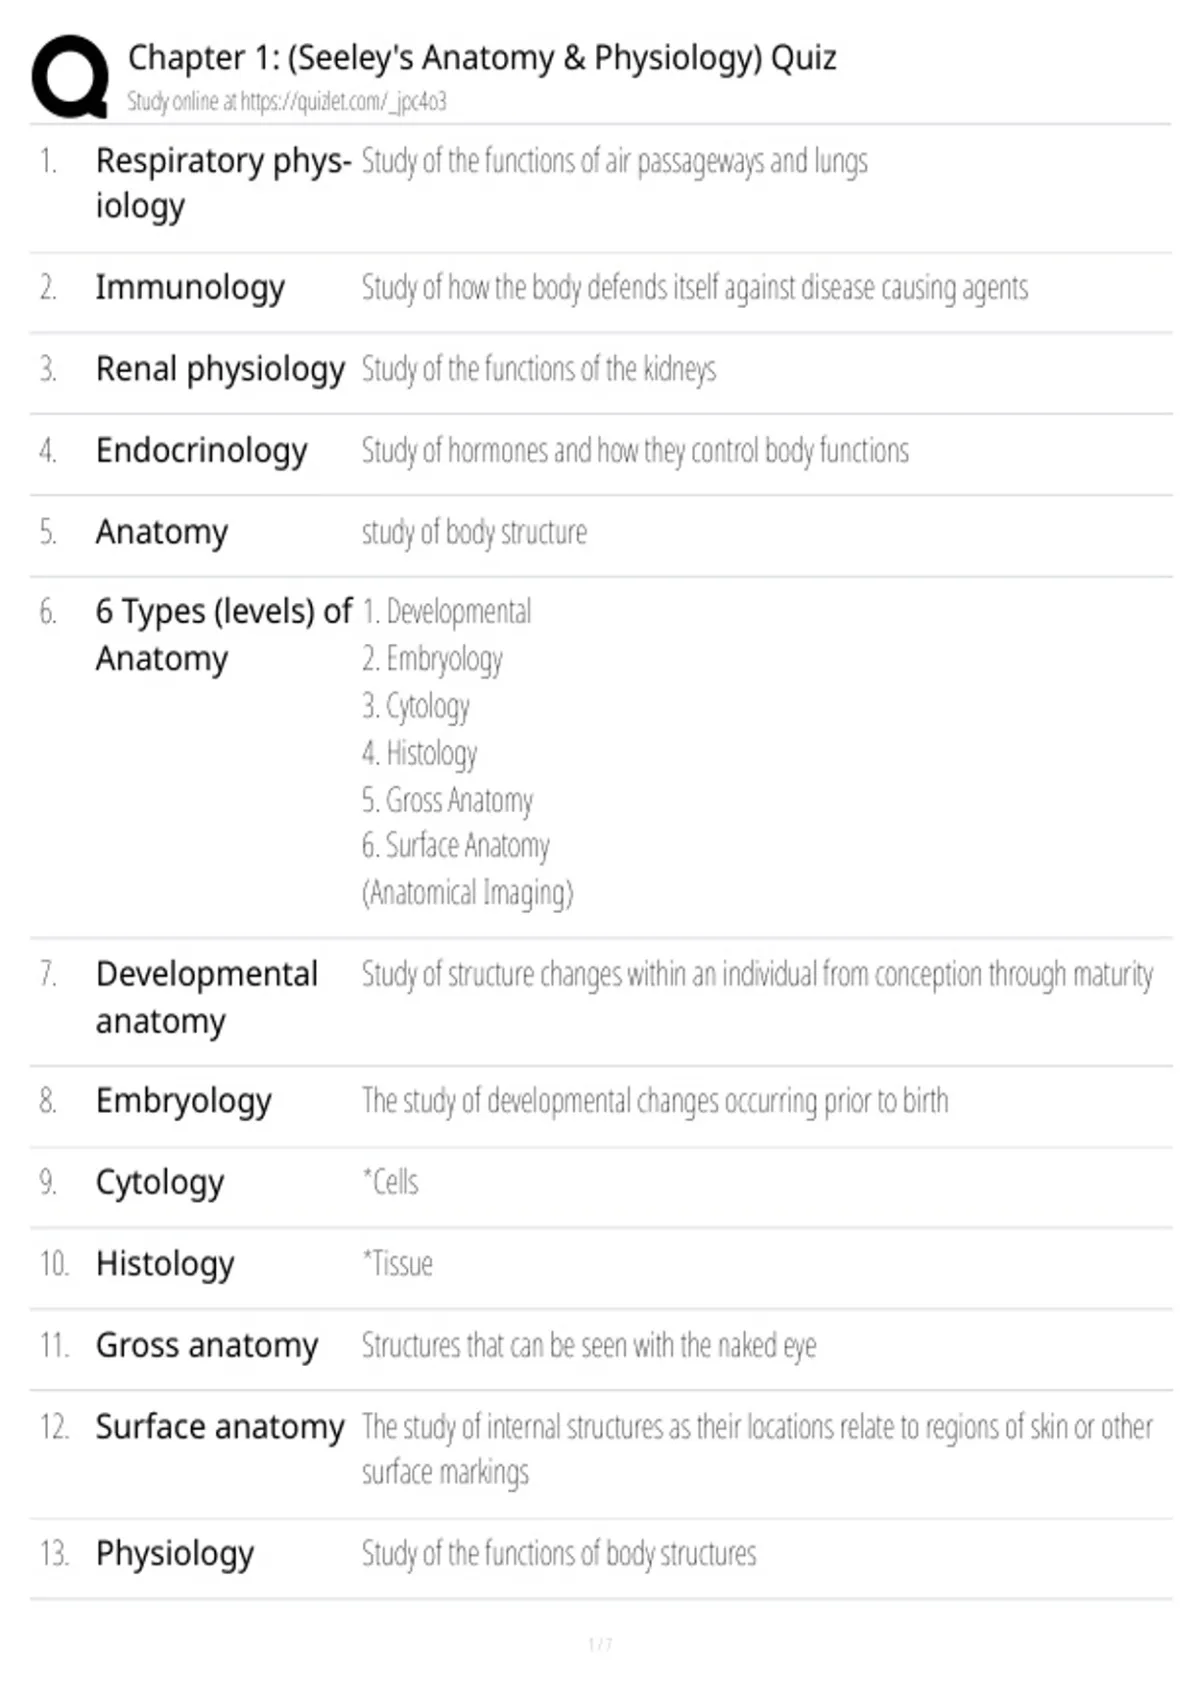Click the chapter quiz title heading
Screen dimensions: 1200x1700
(482, 58)
